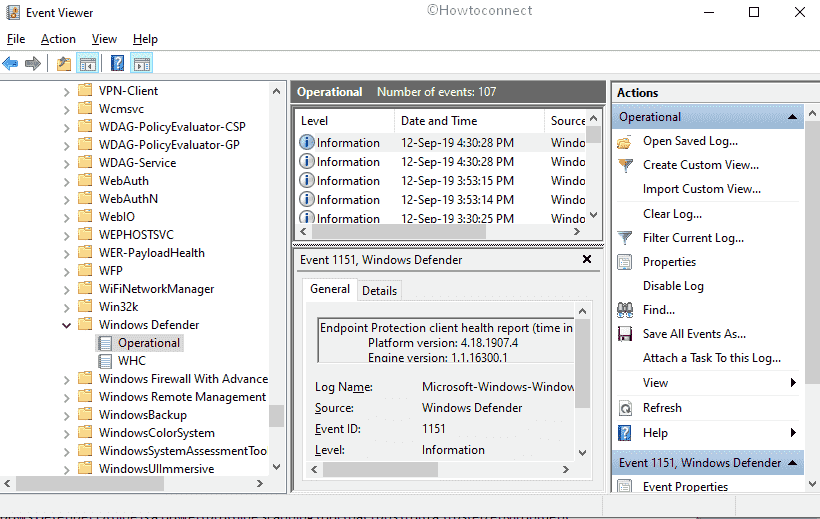Expand the WebAuth tree node

pos(66,182)
